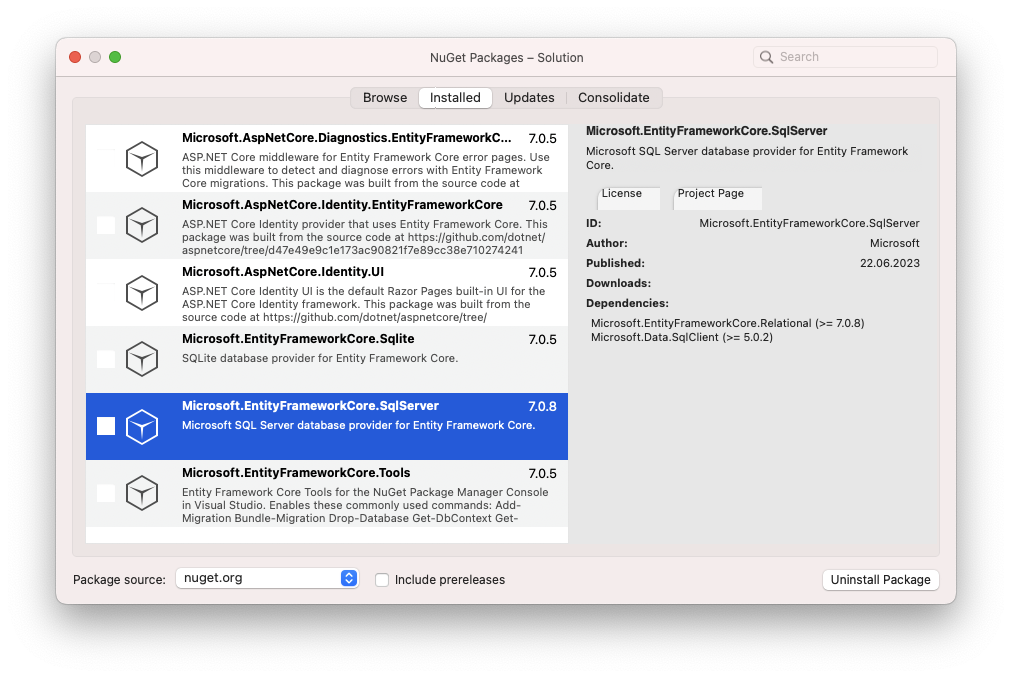Switch to the Browse tab
Viewport: 1012px width, 678px height.
click(385, 98)
